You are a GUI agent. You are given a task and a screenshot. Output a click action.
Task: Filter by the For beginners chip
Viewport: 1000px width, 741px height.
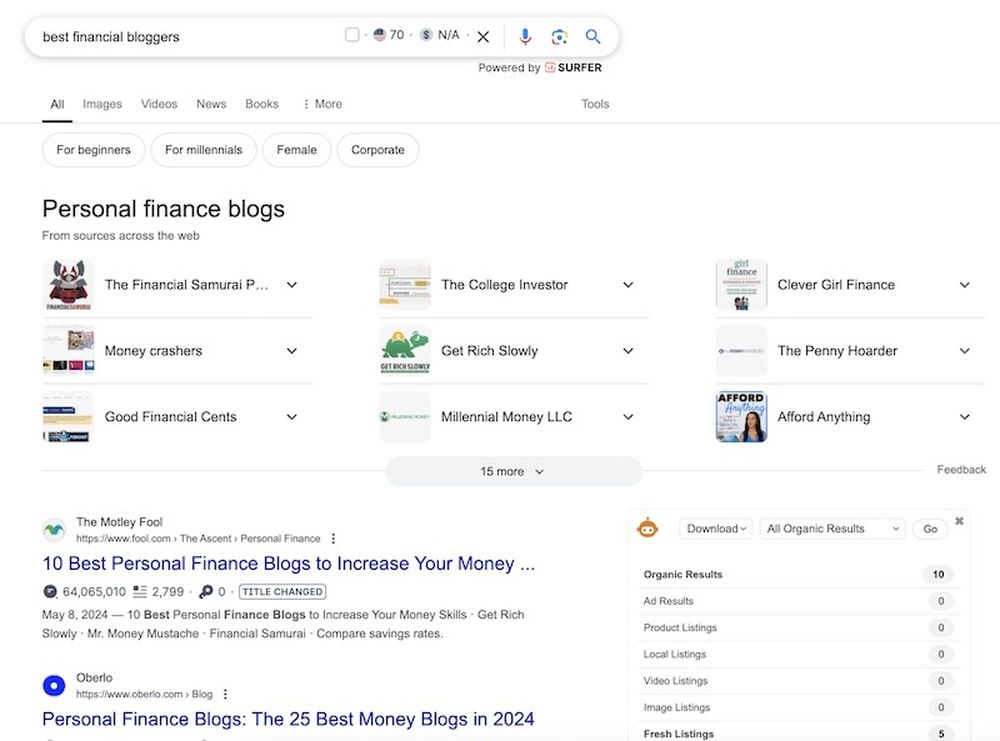[x=94, y=150]
